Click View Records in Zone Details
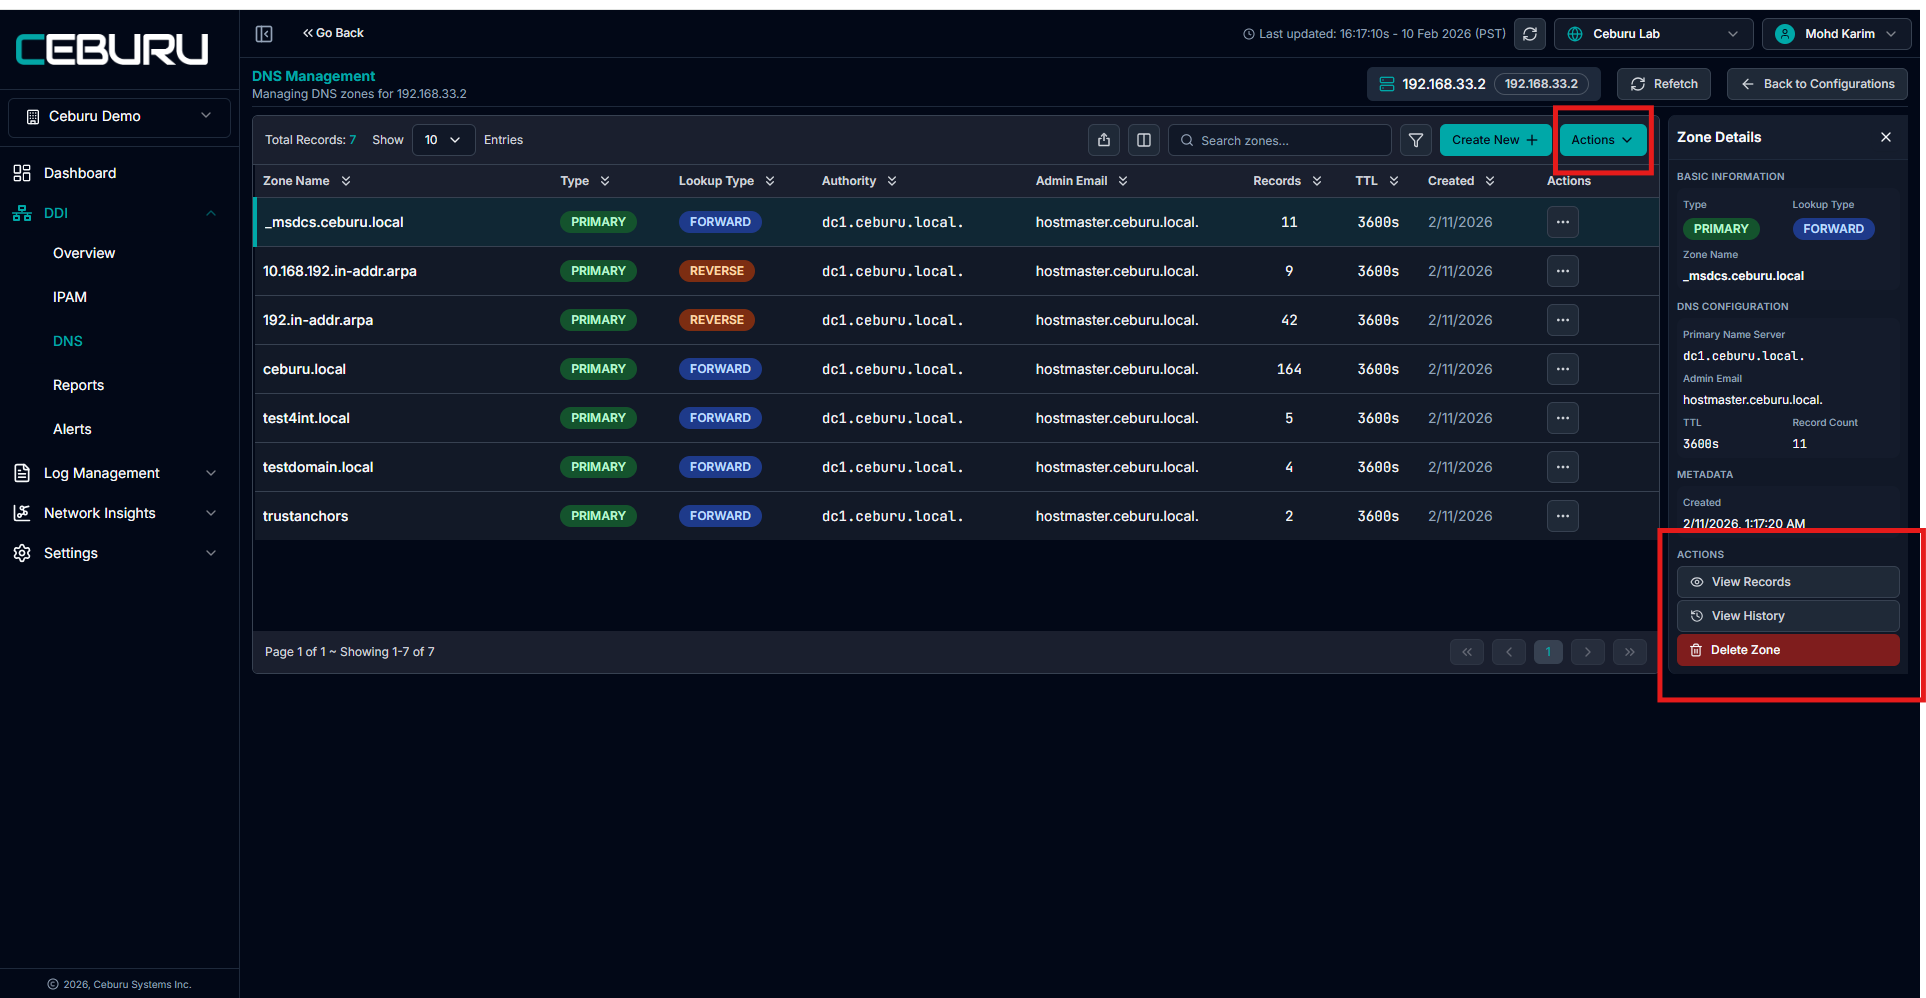The image size is (1926, 998). [1788, 582]
